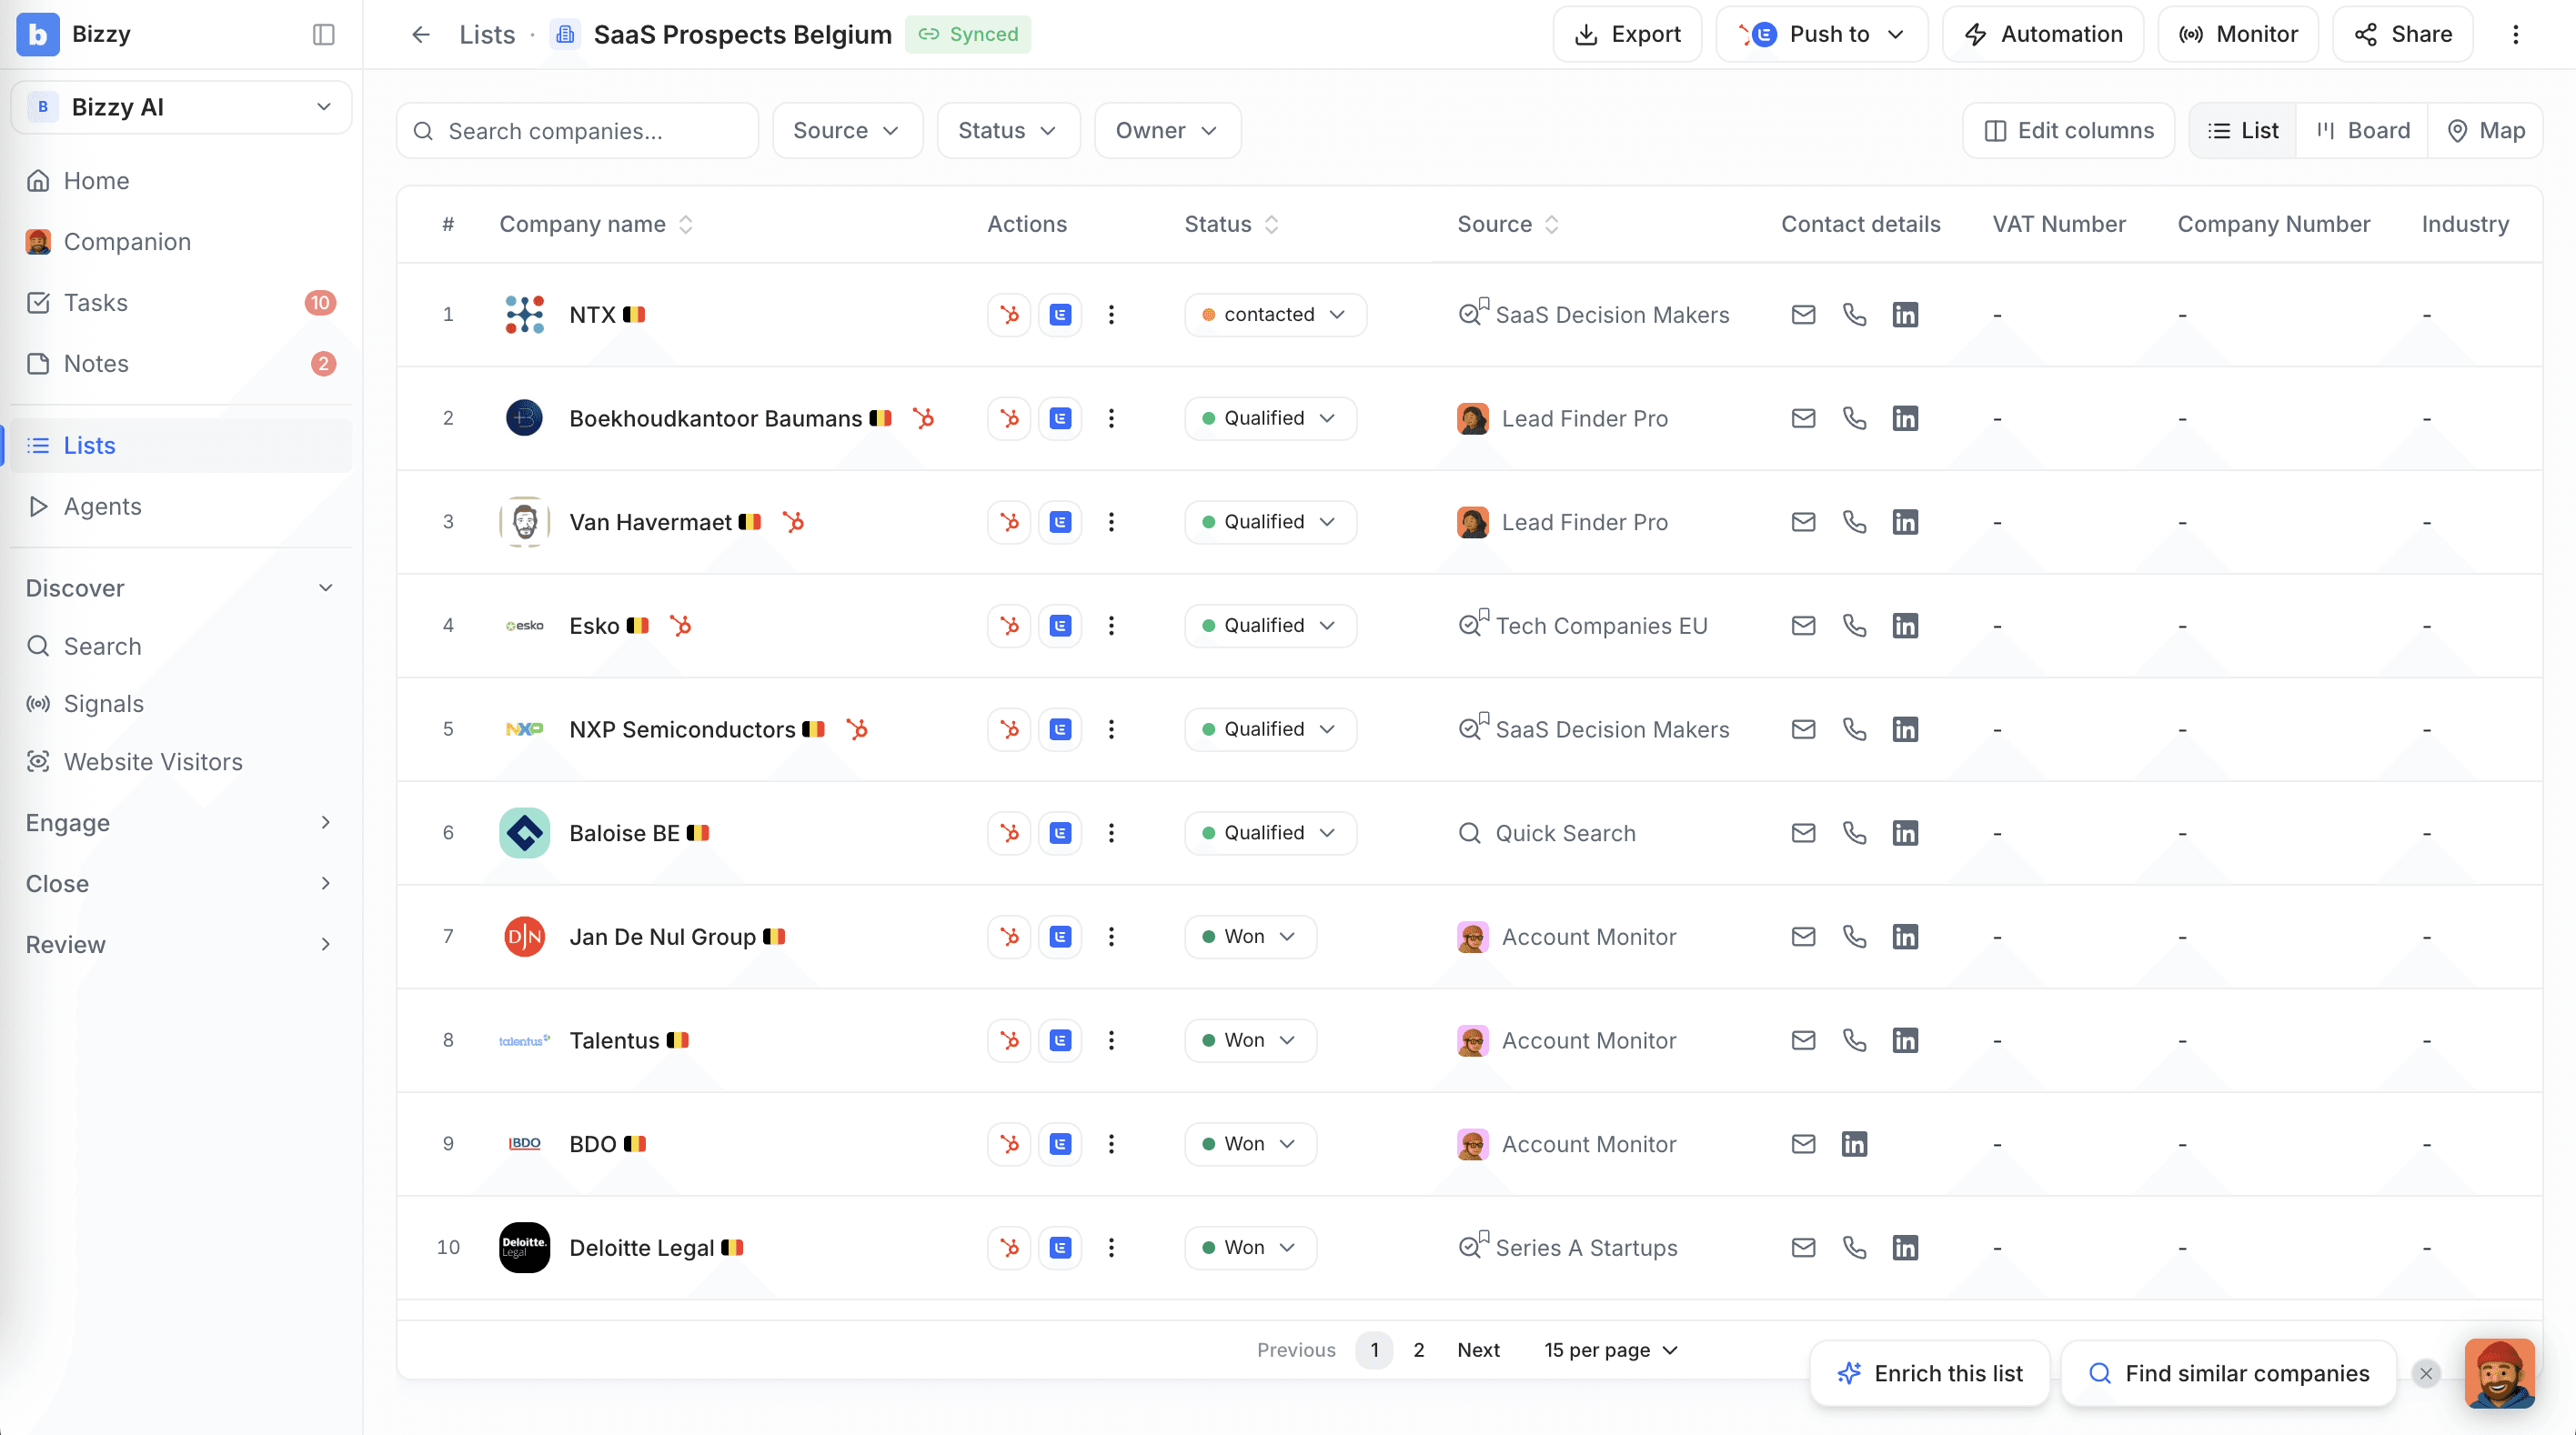
Task: Change Jan De Nul Group status dropdown
Action: click(x=1250, y=937)
